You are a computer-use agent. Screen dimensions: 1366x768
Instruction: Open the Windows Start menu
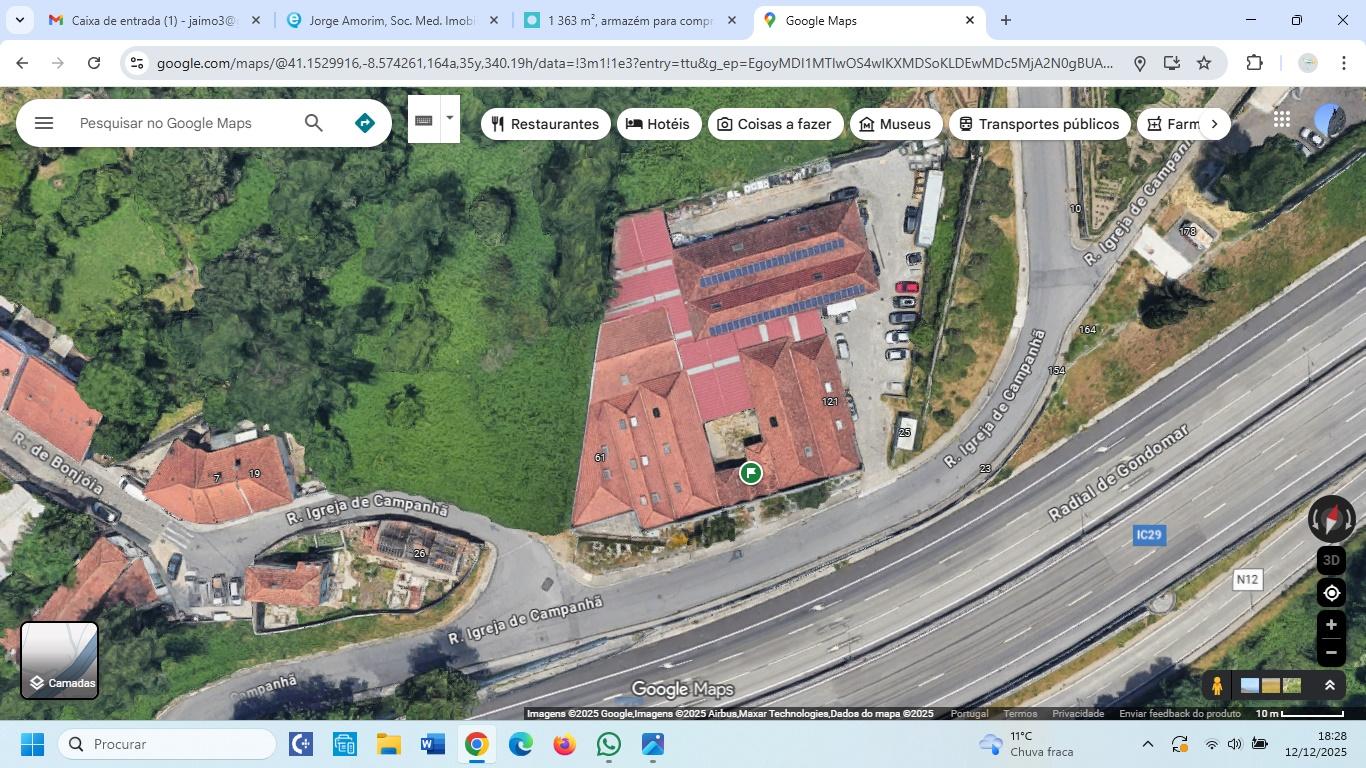[x=32, y=744]
